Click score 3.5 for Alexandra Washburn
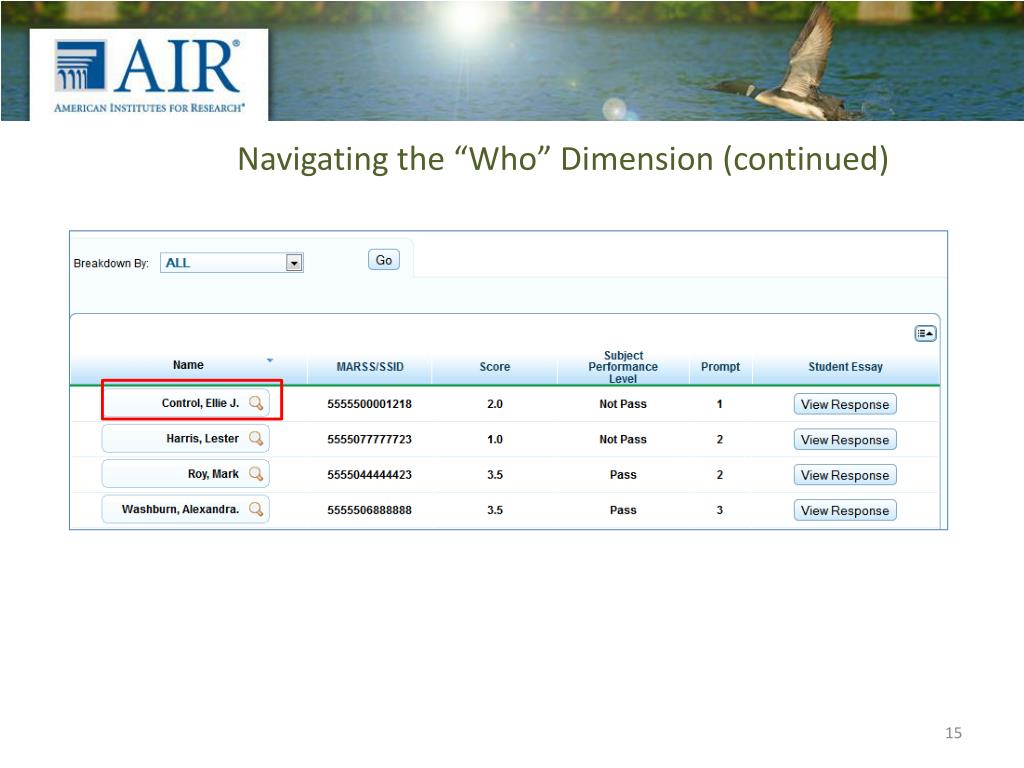Image resolution: width=1024 pixels, height=768 pixels. tap(494, 509)
